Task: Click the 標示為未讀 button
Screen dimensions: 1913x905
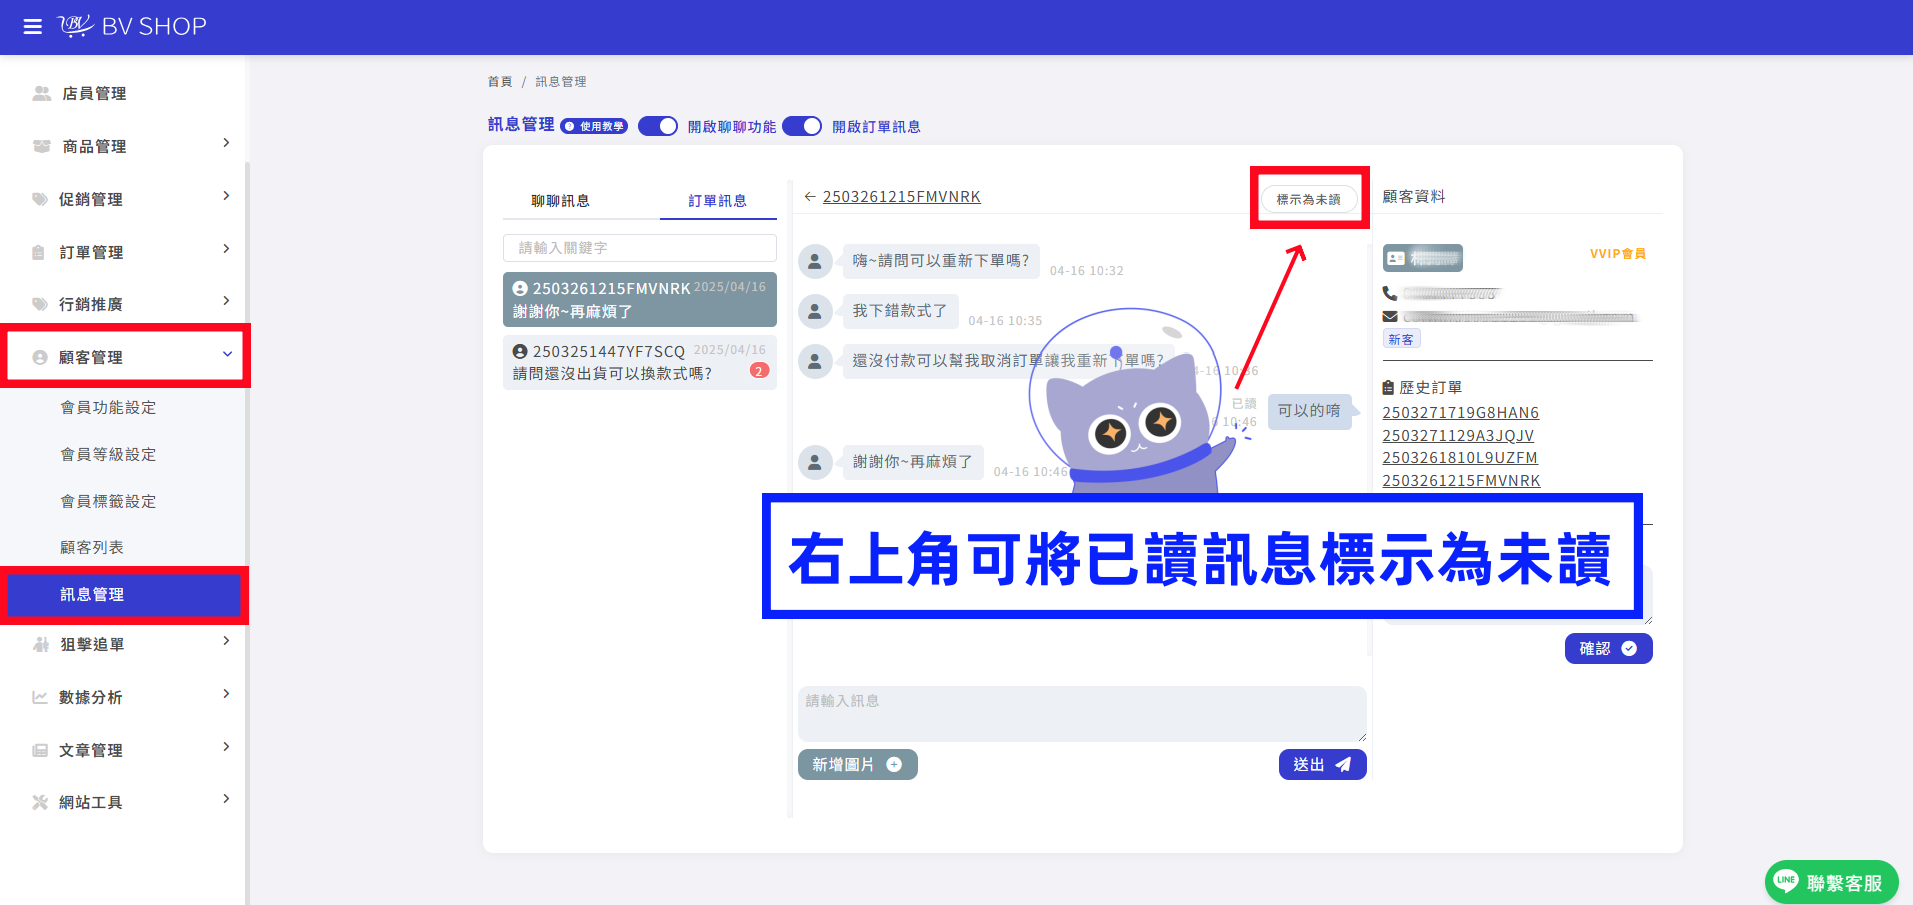Action: coord(1309,199)
